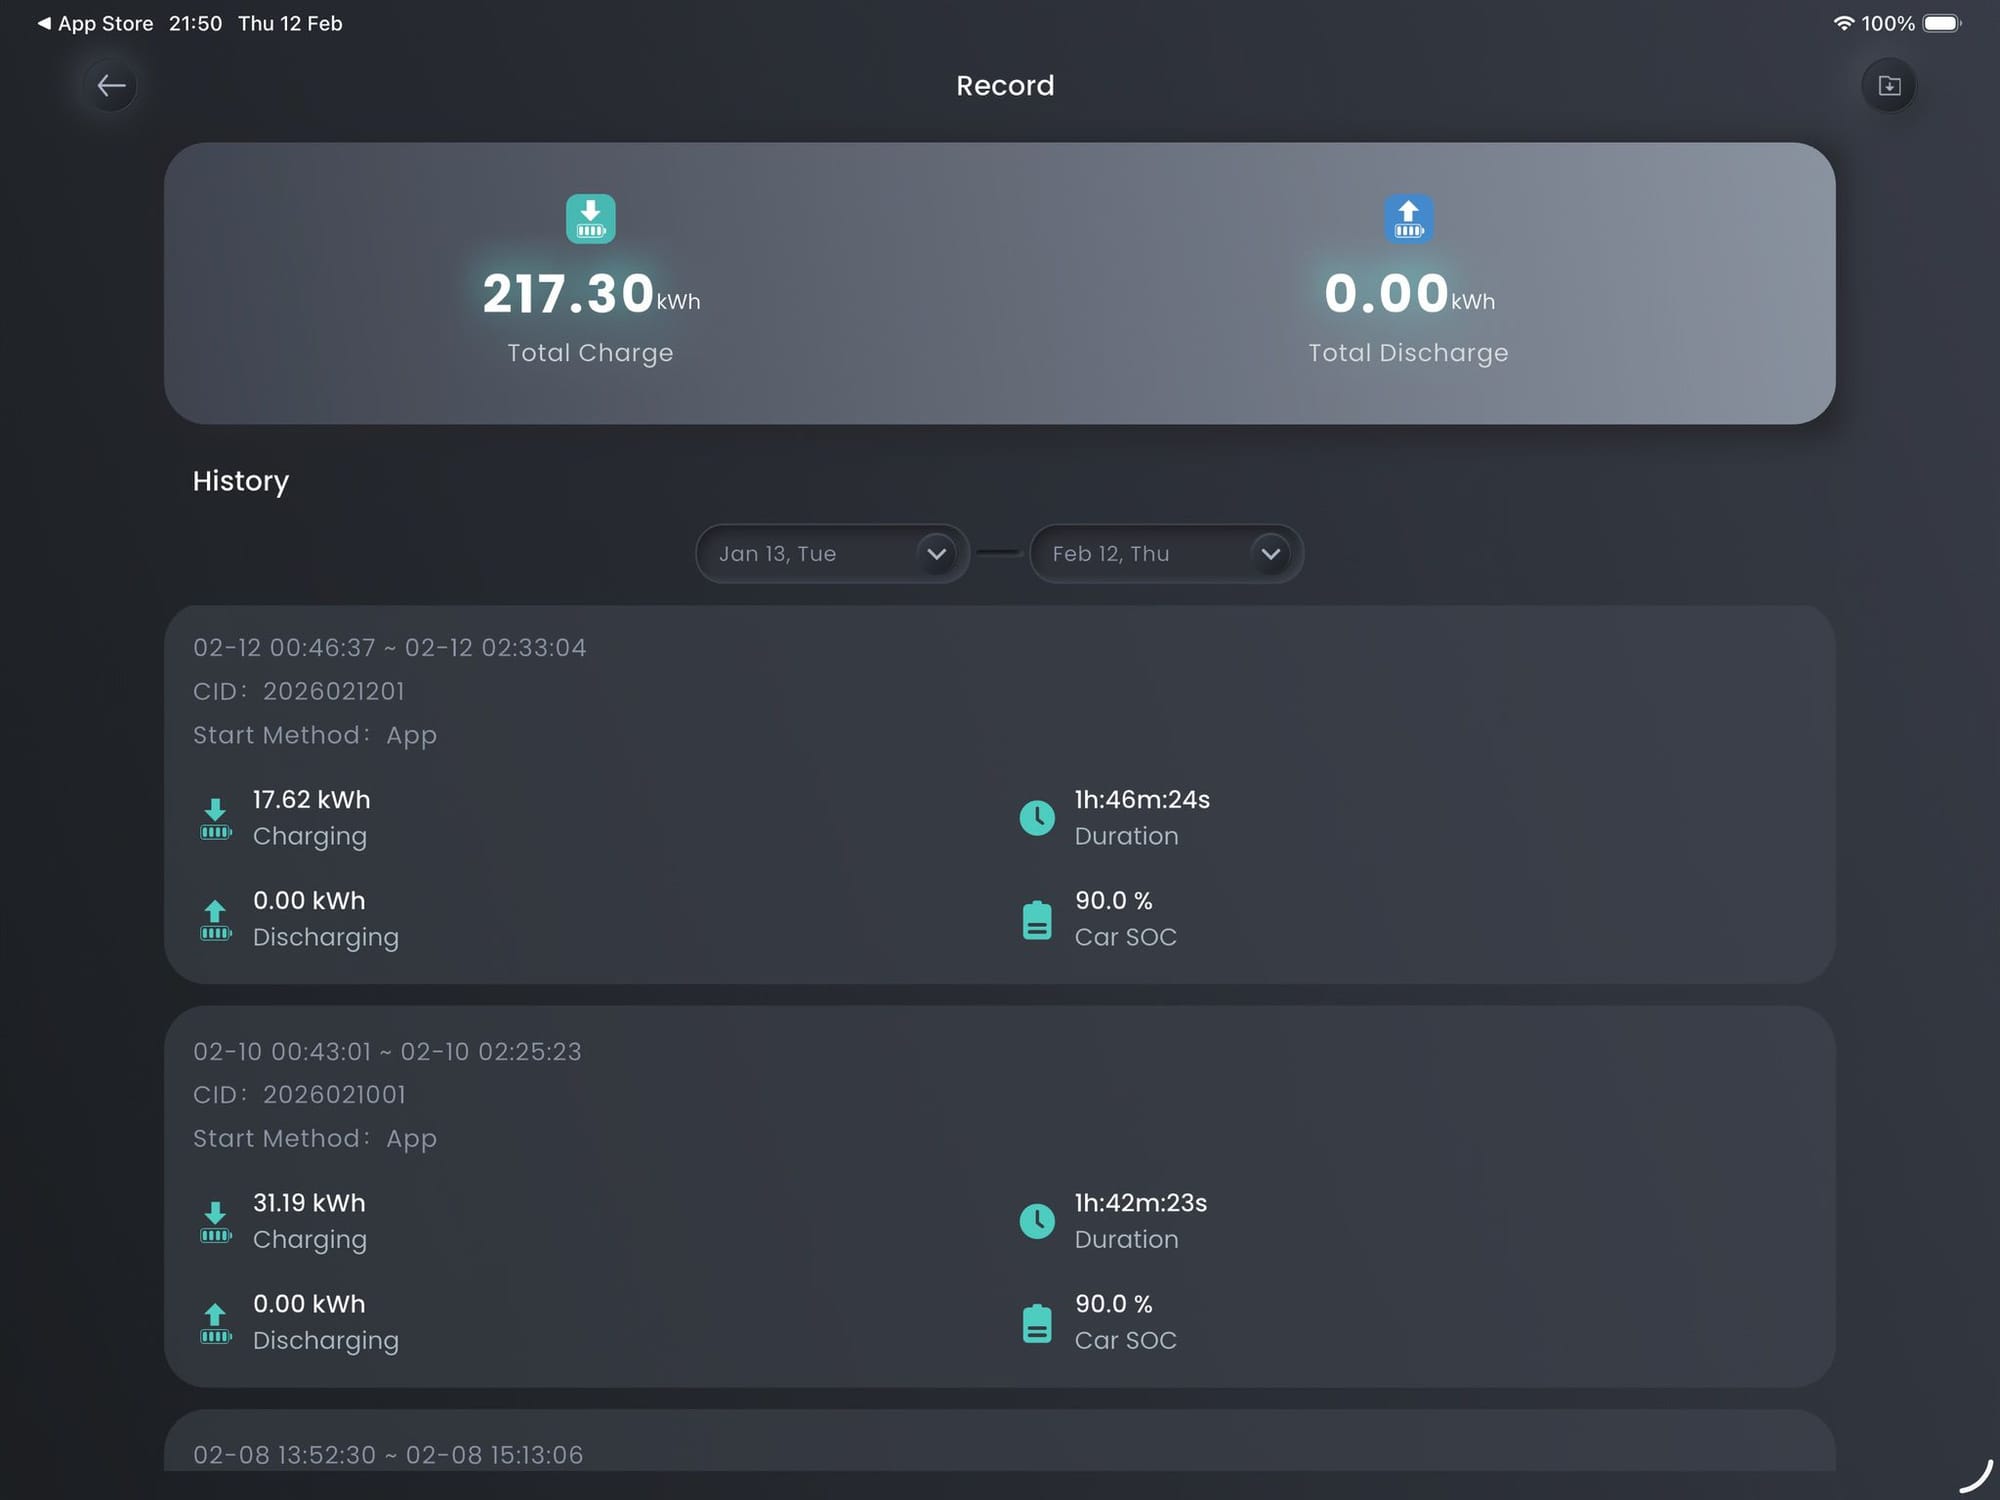
Task: Expand the chevron on end date picker
Action: click(x=1270, y=554)
